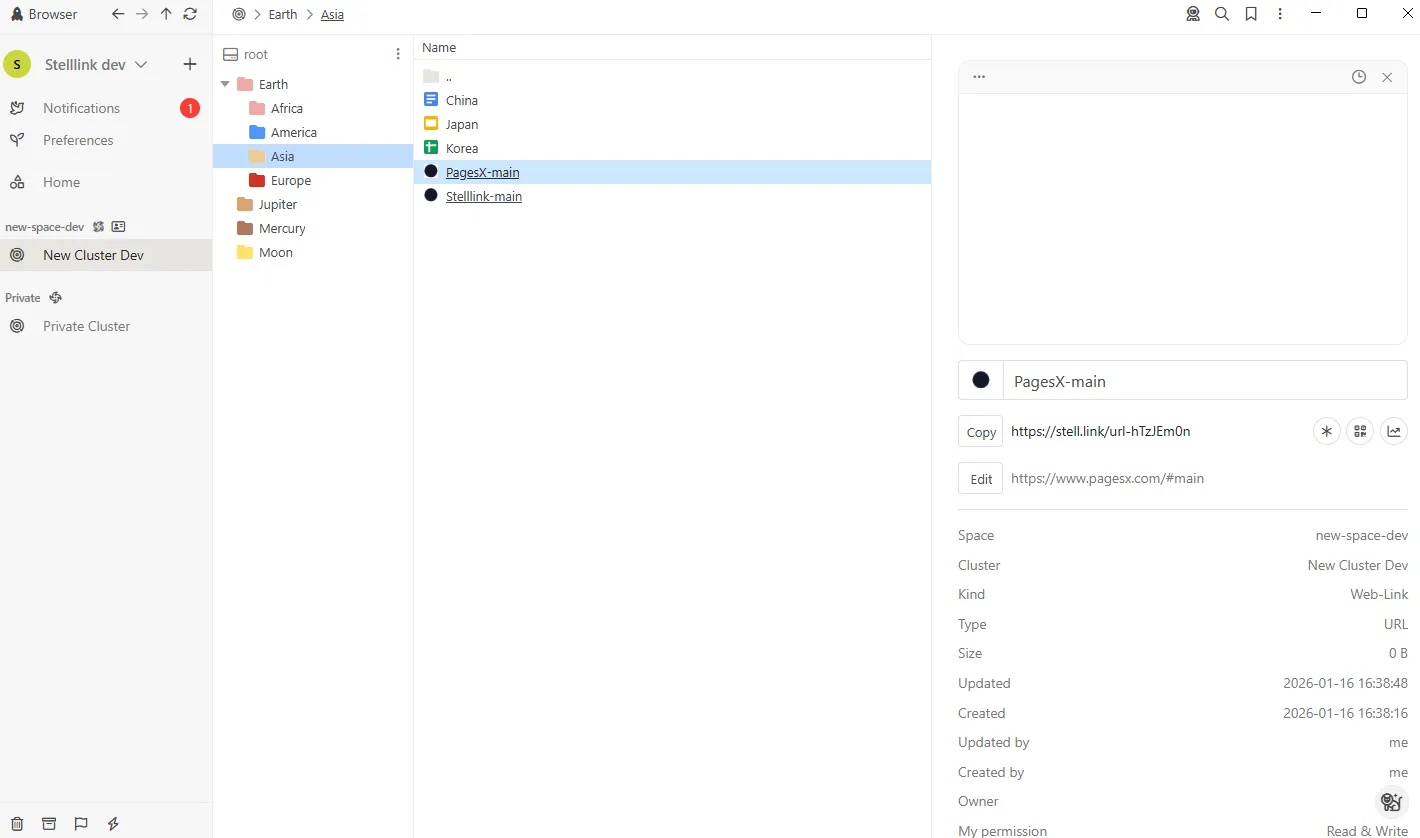1420x838 pixels.
Task: Open Notifications in the sidebar
Action: pyautogui.click(x=81, y=108)
